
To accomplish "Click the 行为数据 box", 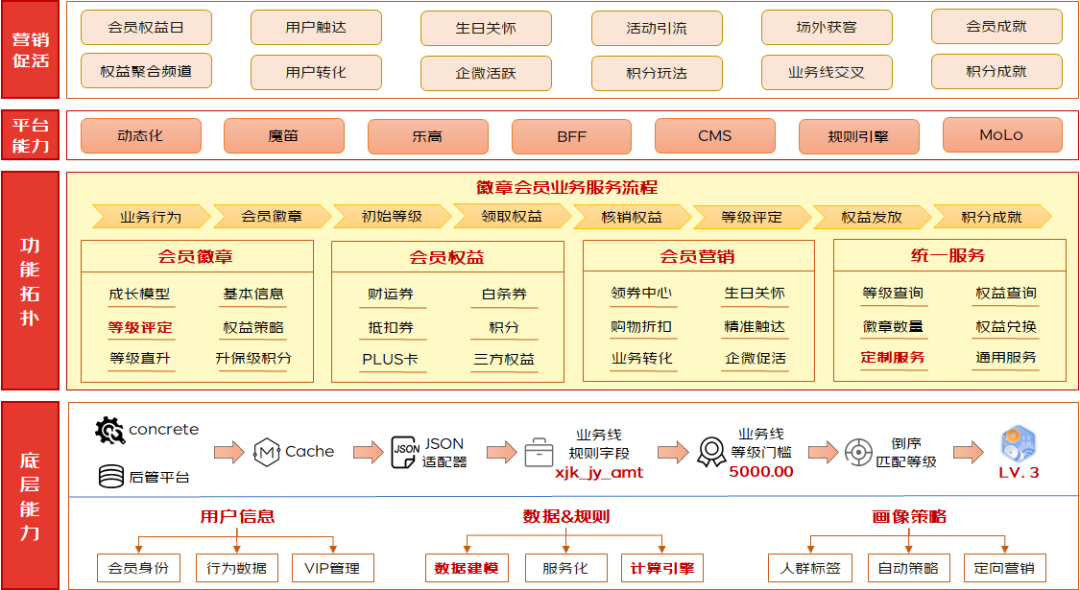I will [x=237, y=568].
